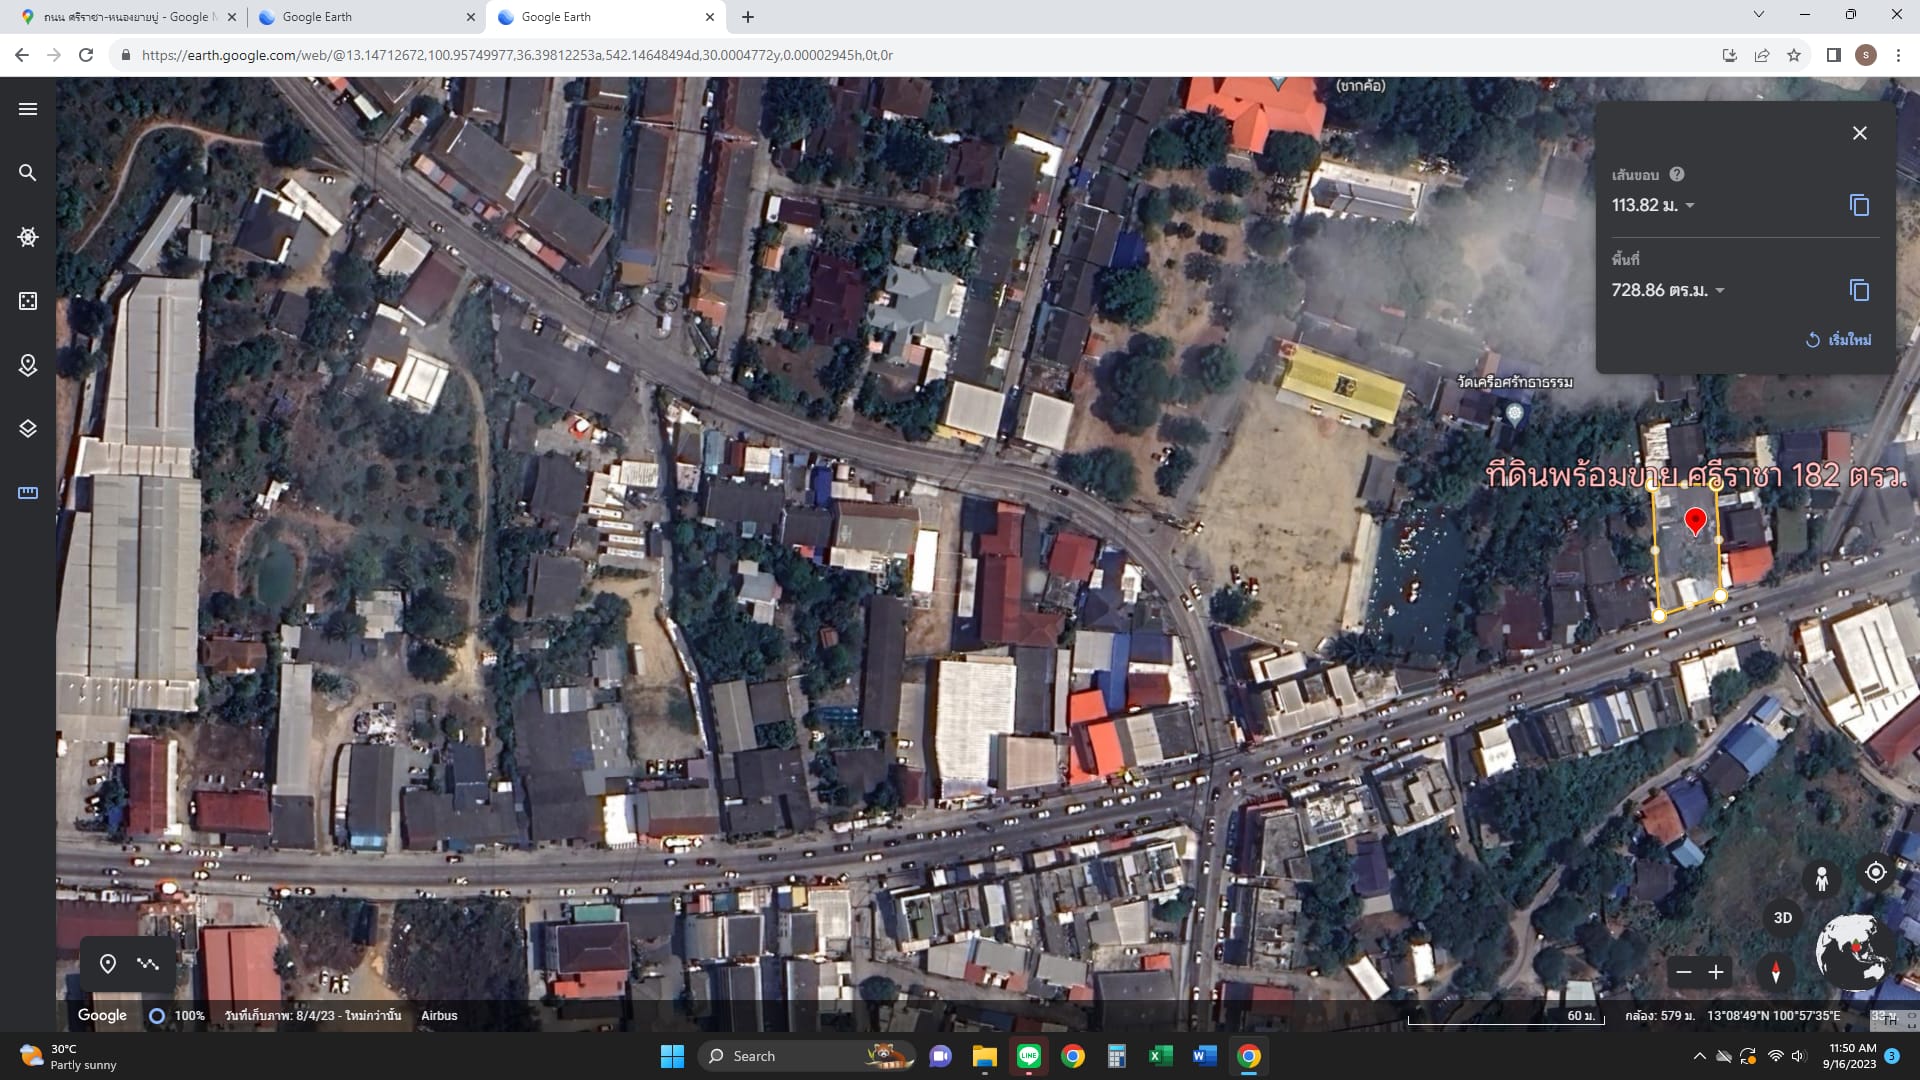Copy the area value 728.86 sq m
This screenshot has width=1920, height=1080.
click(1859, 290)
